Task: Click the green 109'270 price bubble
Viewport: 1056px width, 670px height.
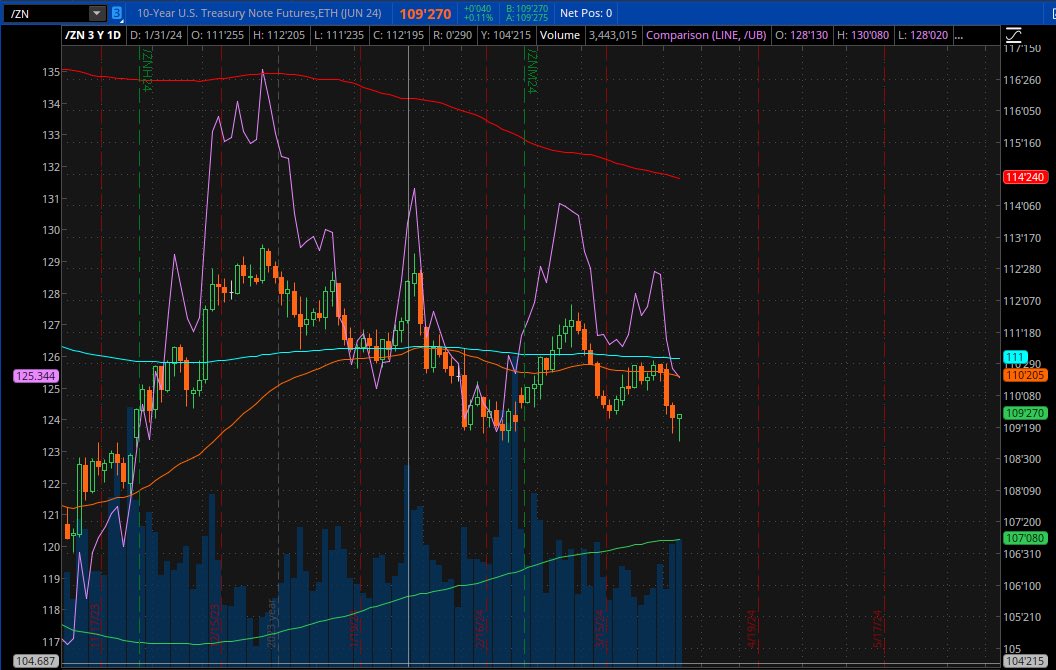Action: [x=1024, y=413]
